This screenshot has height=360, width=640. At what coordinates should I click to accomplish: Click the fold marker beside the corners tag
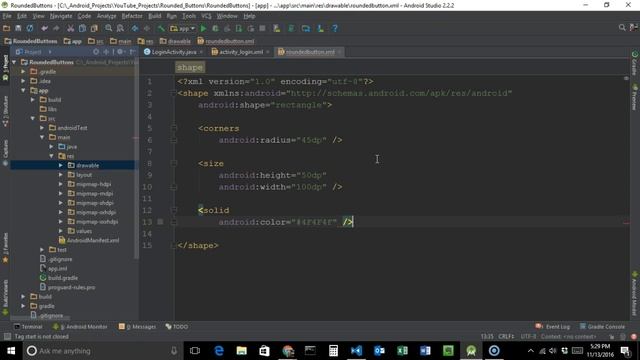(173, 128)
